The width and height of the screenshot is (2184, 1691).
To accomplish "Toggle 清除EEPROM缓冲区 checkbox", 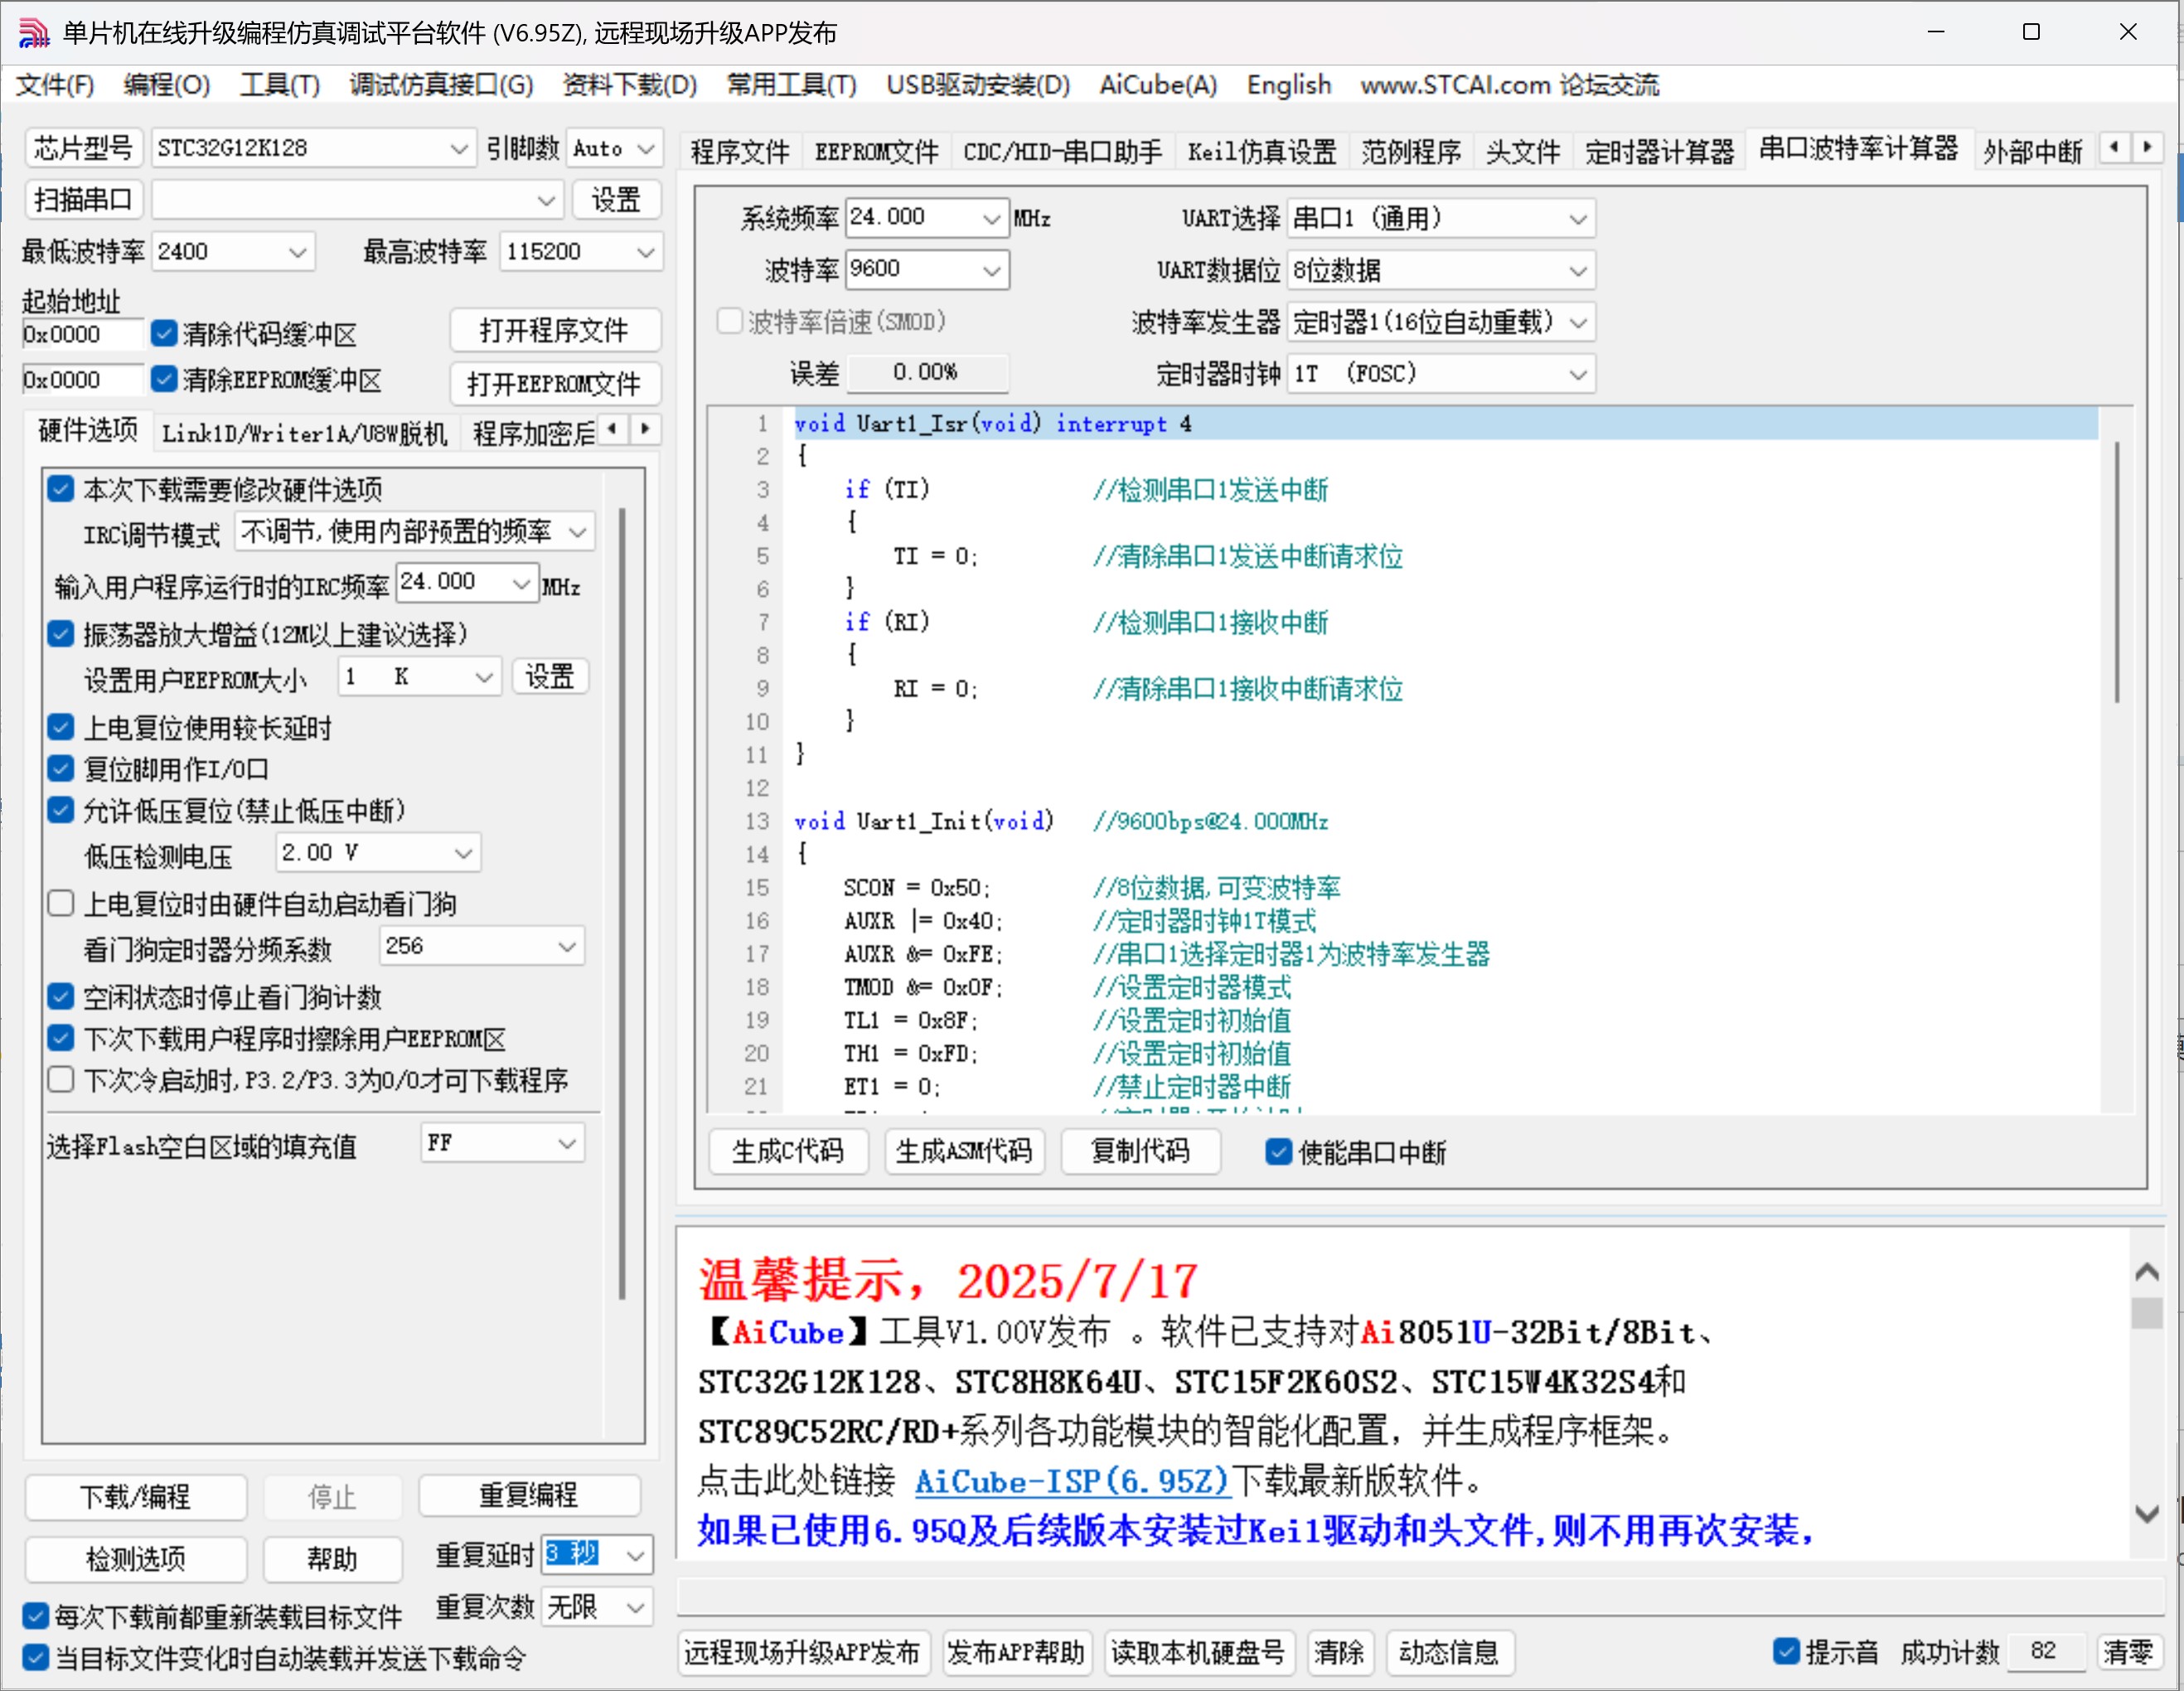I will tap(165, 379).
